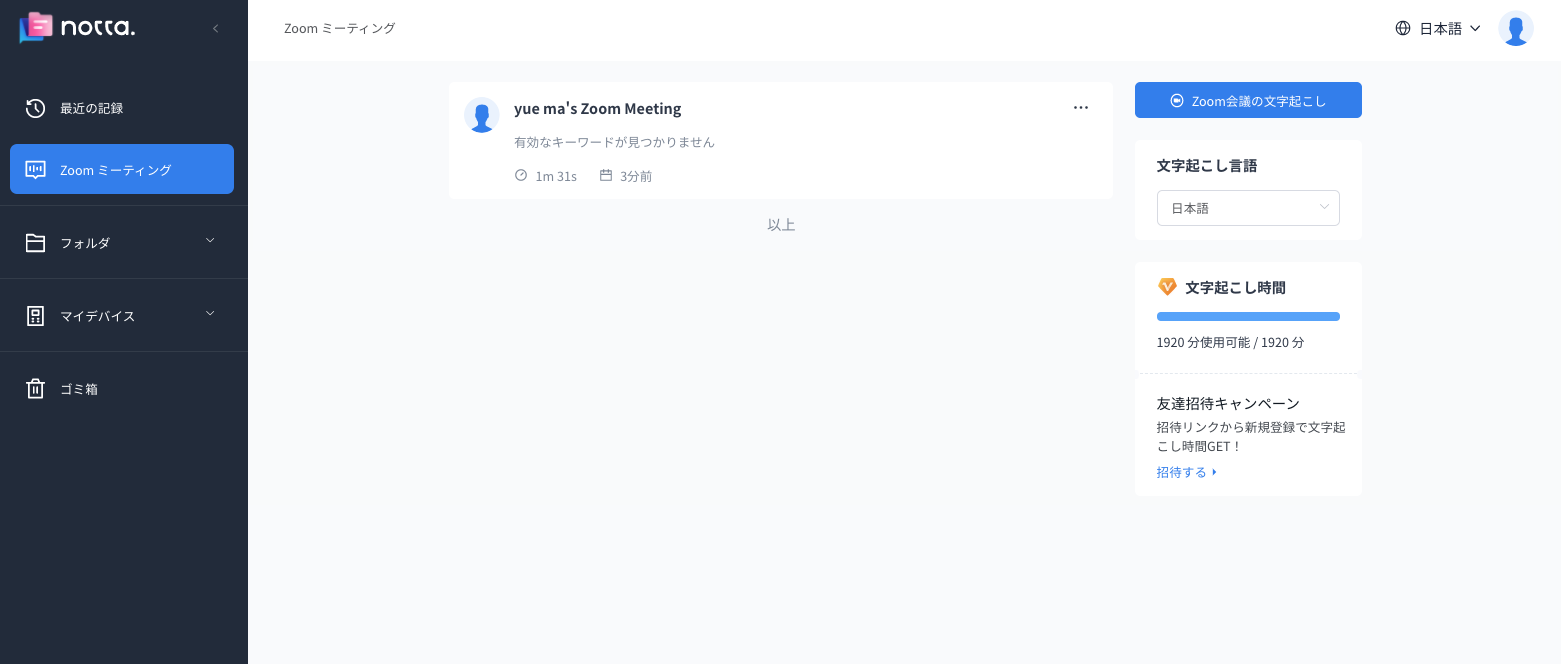
Task: Click the blue transcription time progress bar
Action: [x=1248, y=316]
